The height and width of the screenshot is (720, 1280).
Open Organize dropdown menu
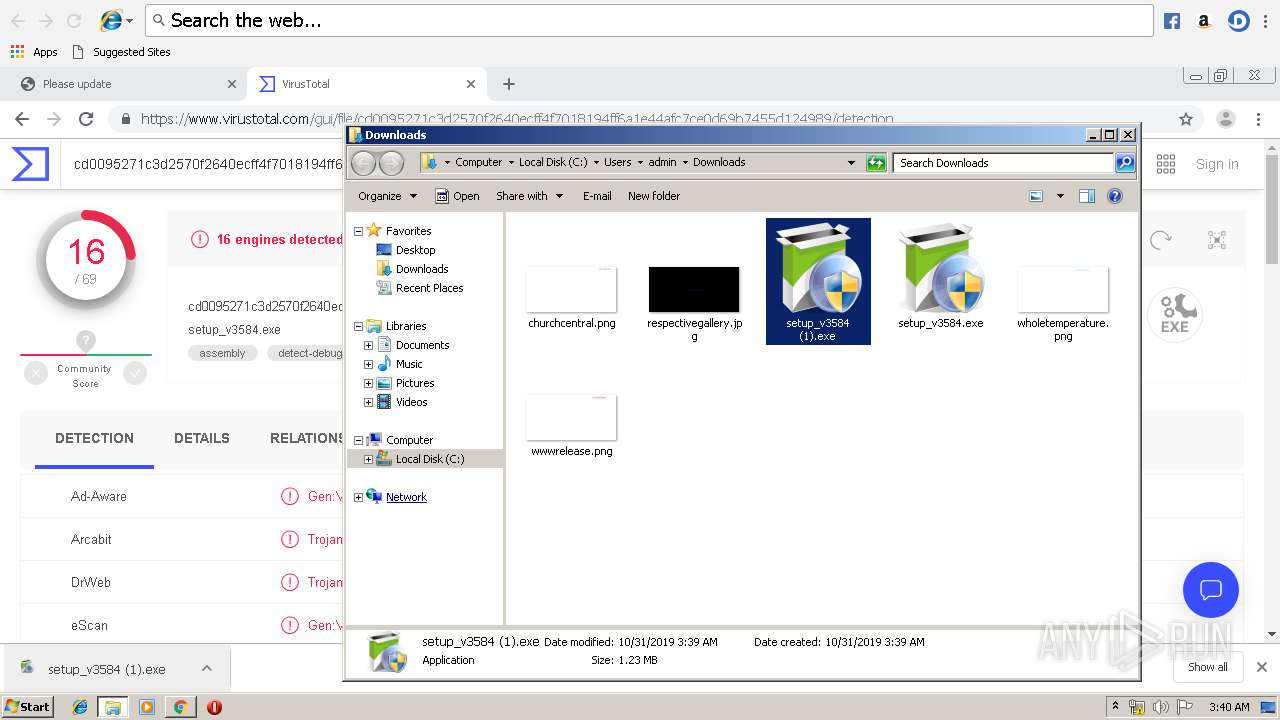[x=388, y=196]
